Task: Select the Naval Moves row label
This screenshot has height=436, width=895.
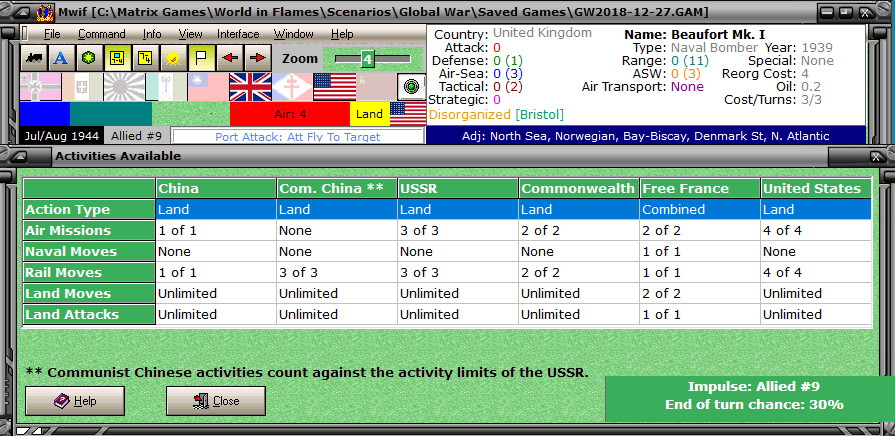Action: tap(89, 252)
